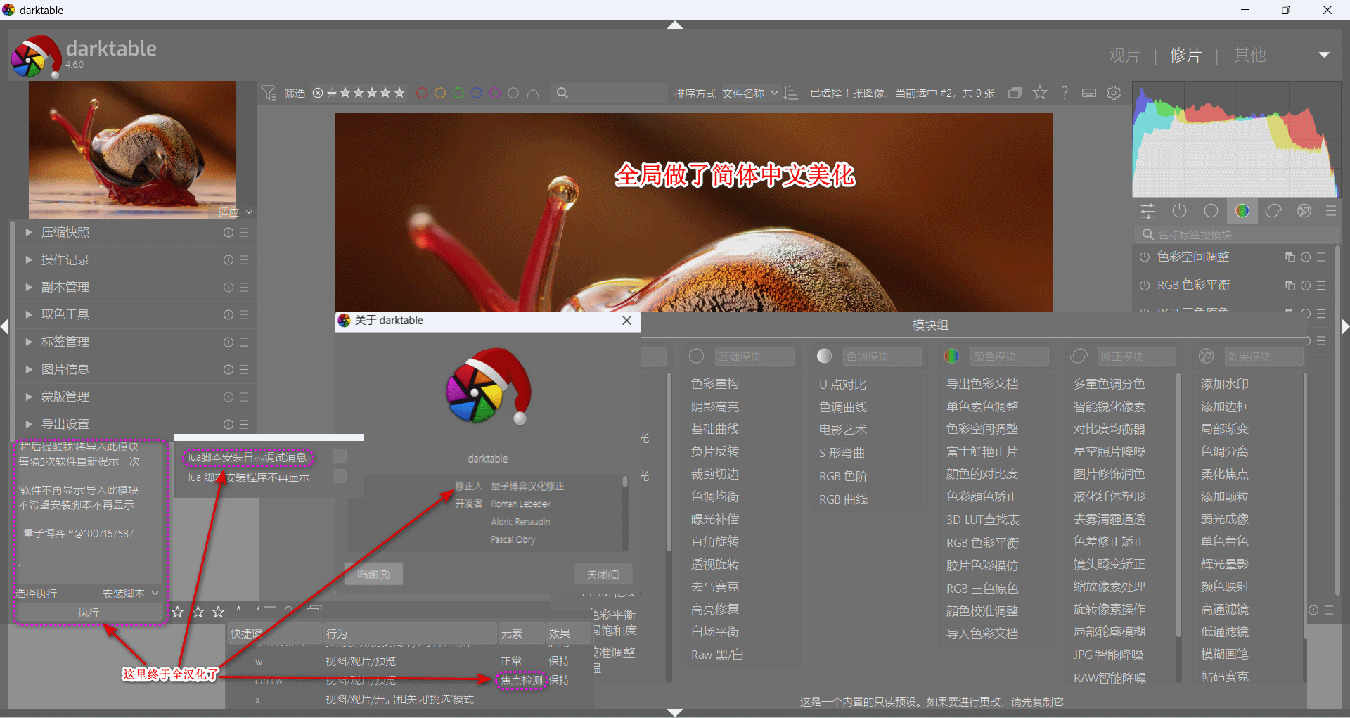Close the 关于 darktable dialog
The width and height of the screenshot is (1350, 718).
pyautogui.click(x=627, y=320)
